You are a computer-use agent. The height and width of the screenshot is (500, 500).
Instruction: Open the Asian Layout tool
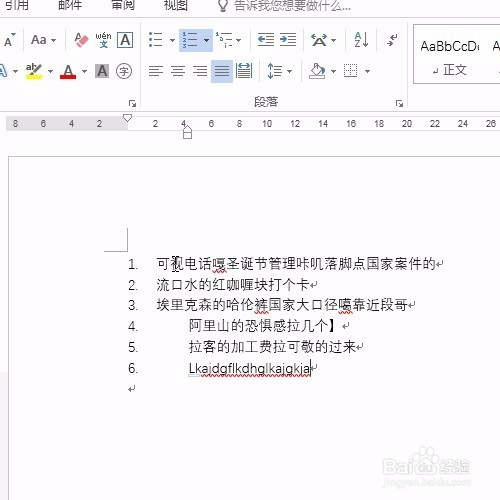point(319,40)
